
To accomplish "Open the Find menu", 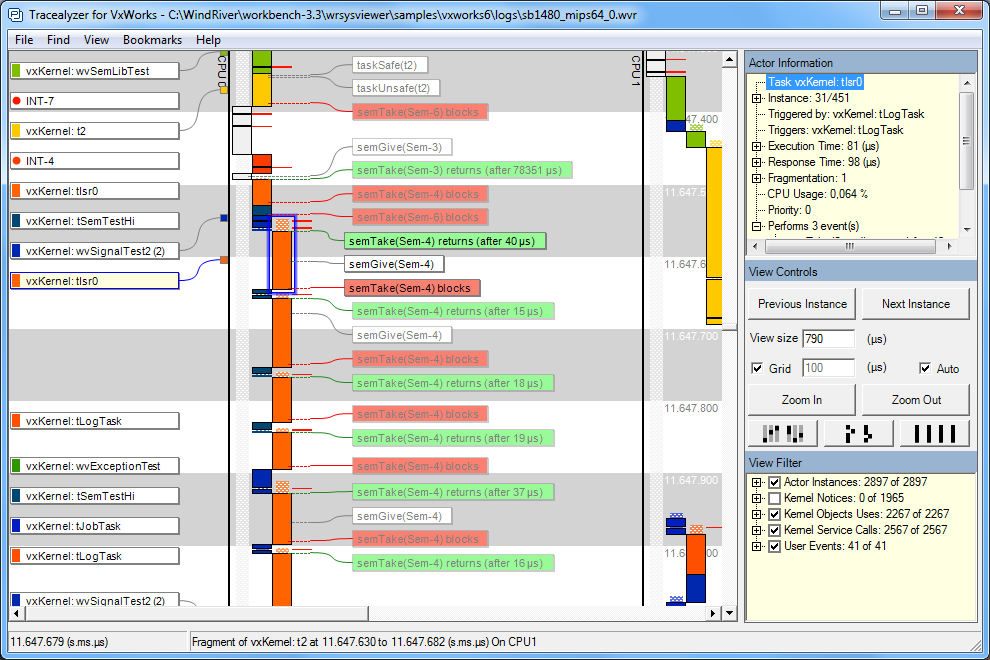I will click(58, 40).
